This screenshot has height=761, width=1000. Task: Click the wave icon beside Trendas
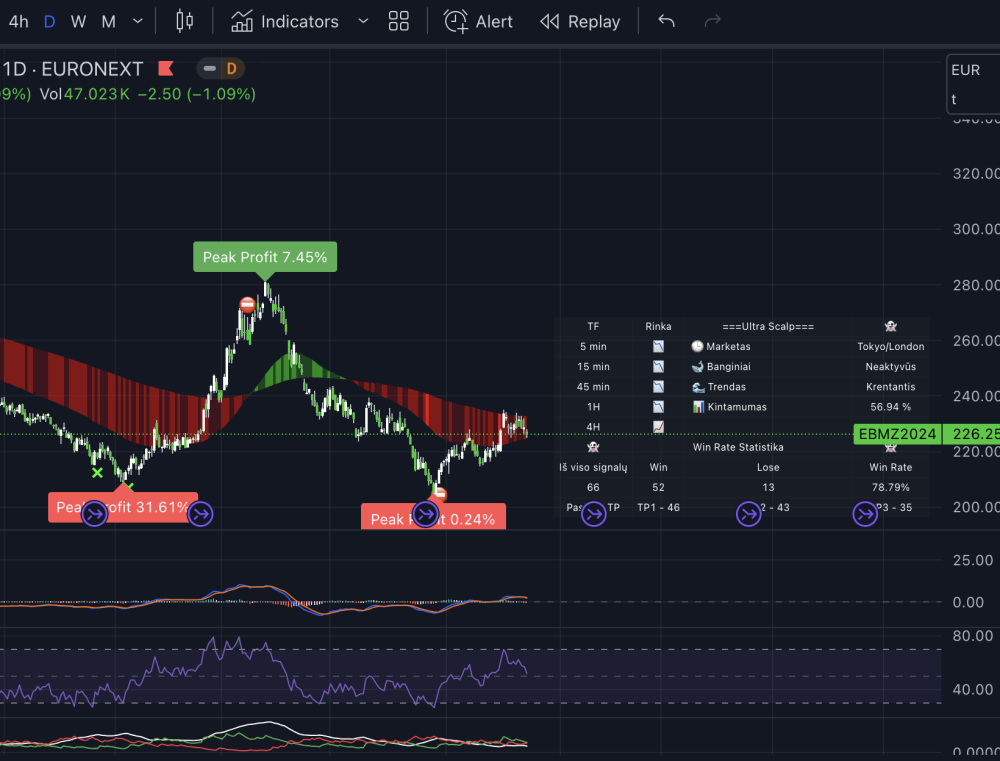pos(698,387)
